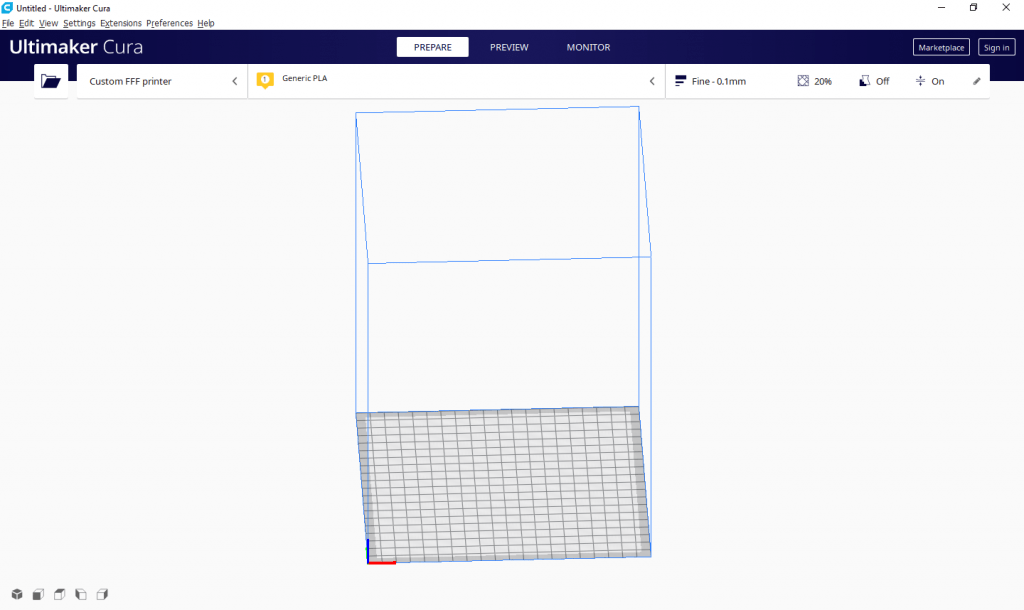
Task: Click the Sign in button
Action: point(997,47)
